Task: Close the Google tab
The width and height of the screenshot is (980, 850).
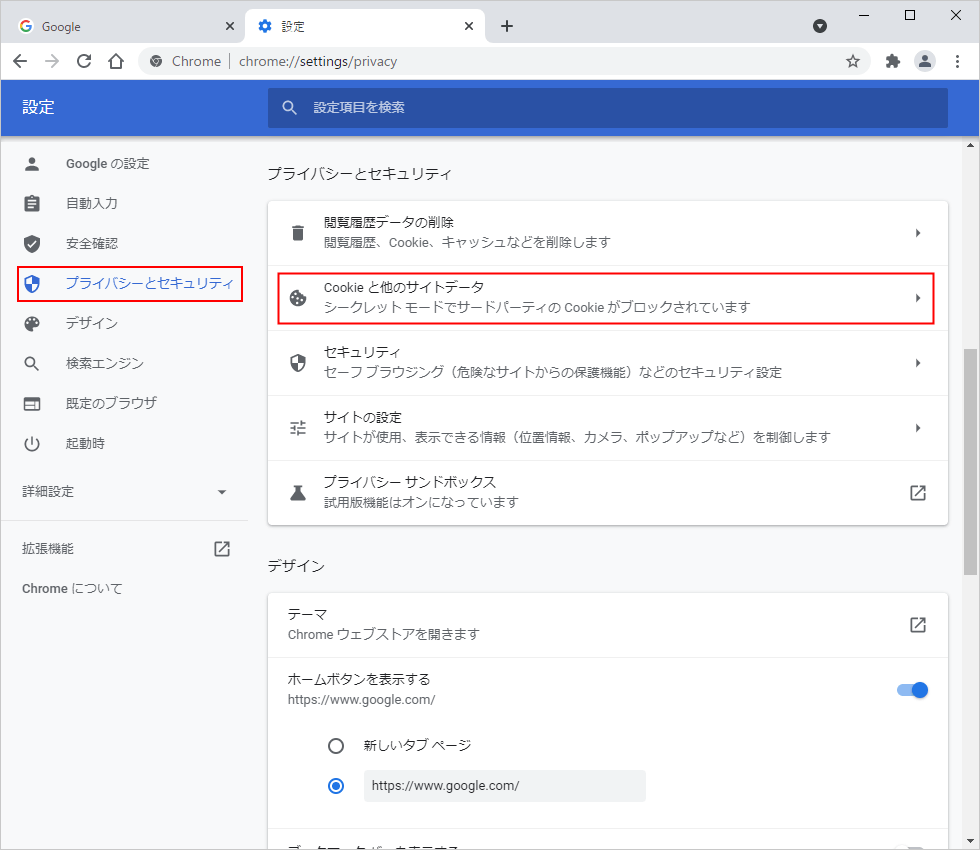Action: click(229, 26)
